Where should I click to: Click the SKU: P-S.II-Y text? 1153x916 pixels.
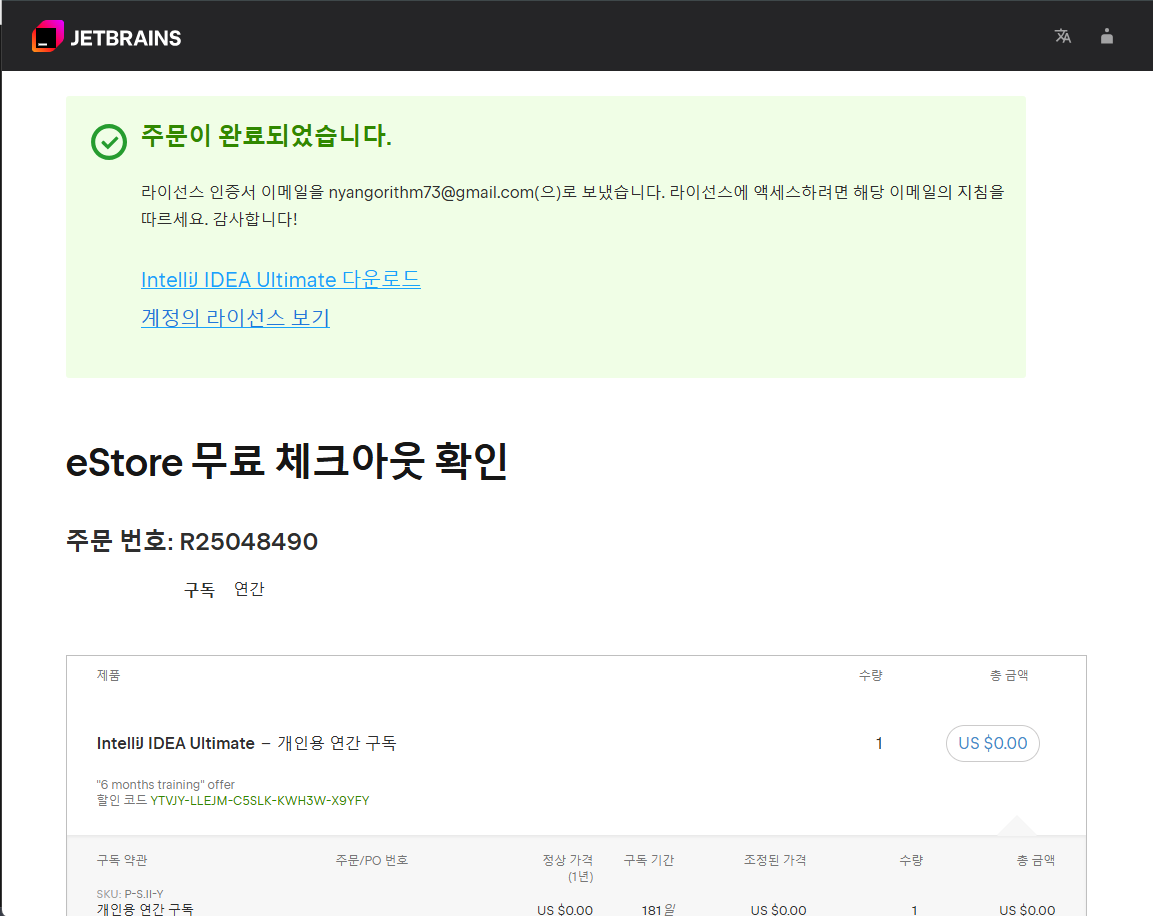pyautogui.click(x=130, y=894)
